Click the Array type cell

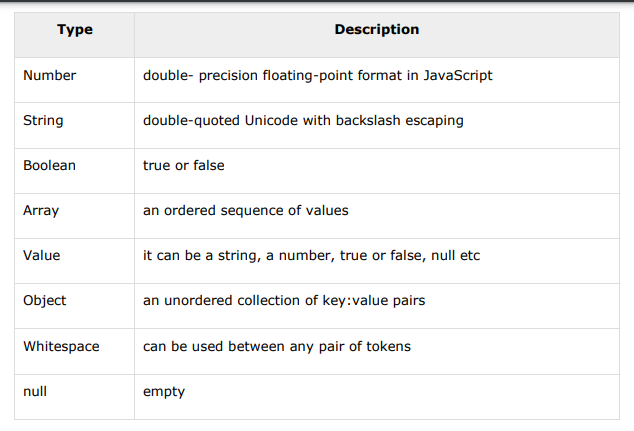pos(41,210)
